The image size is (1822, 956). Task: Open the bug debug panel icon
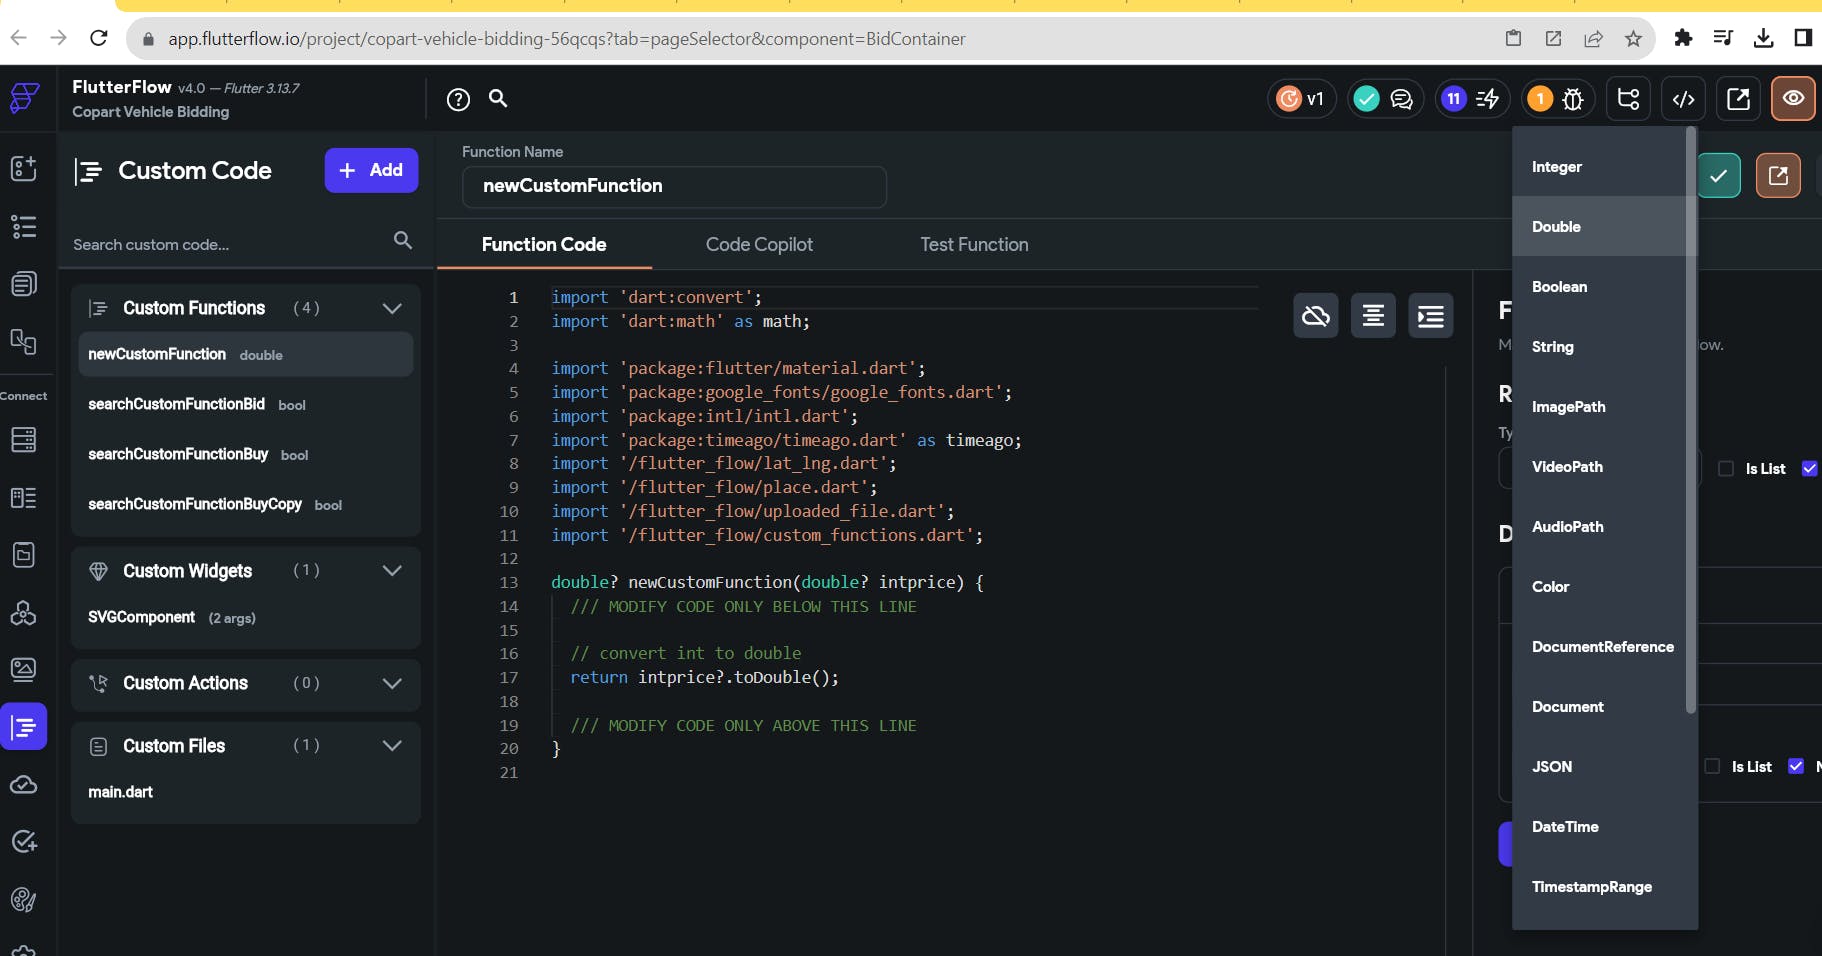coord(1572,99)
